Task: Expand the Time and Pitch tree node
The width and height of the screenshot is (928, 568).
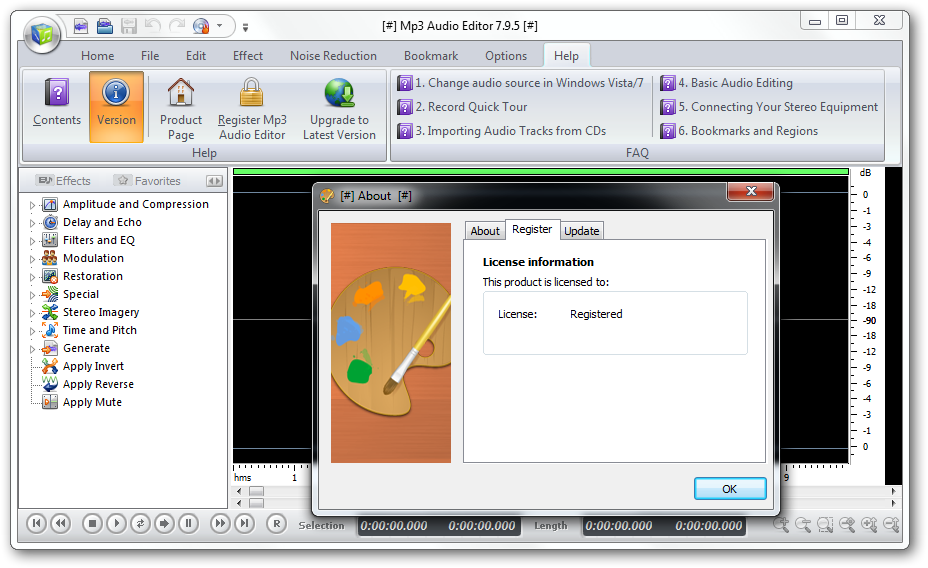Action: click(x=33, y=331)
